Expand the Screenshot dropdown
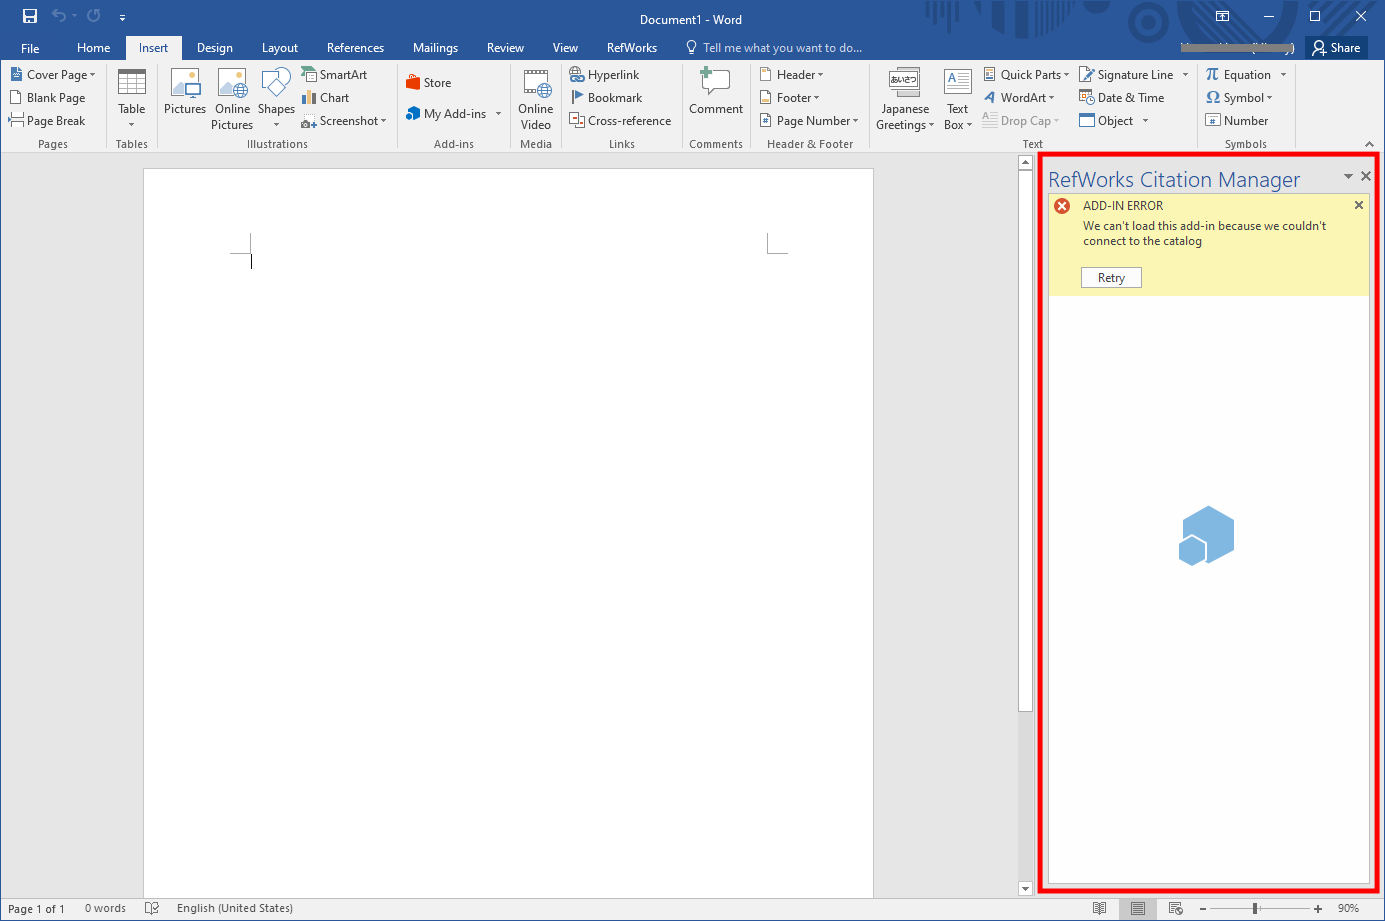The height and width of the screenshot is (921, 1385). click(344, 121)
